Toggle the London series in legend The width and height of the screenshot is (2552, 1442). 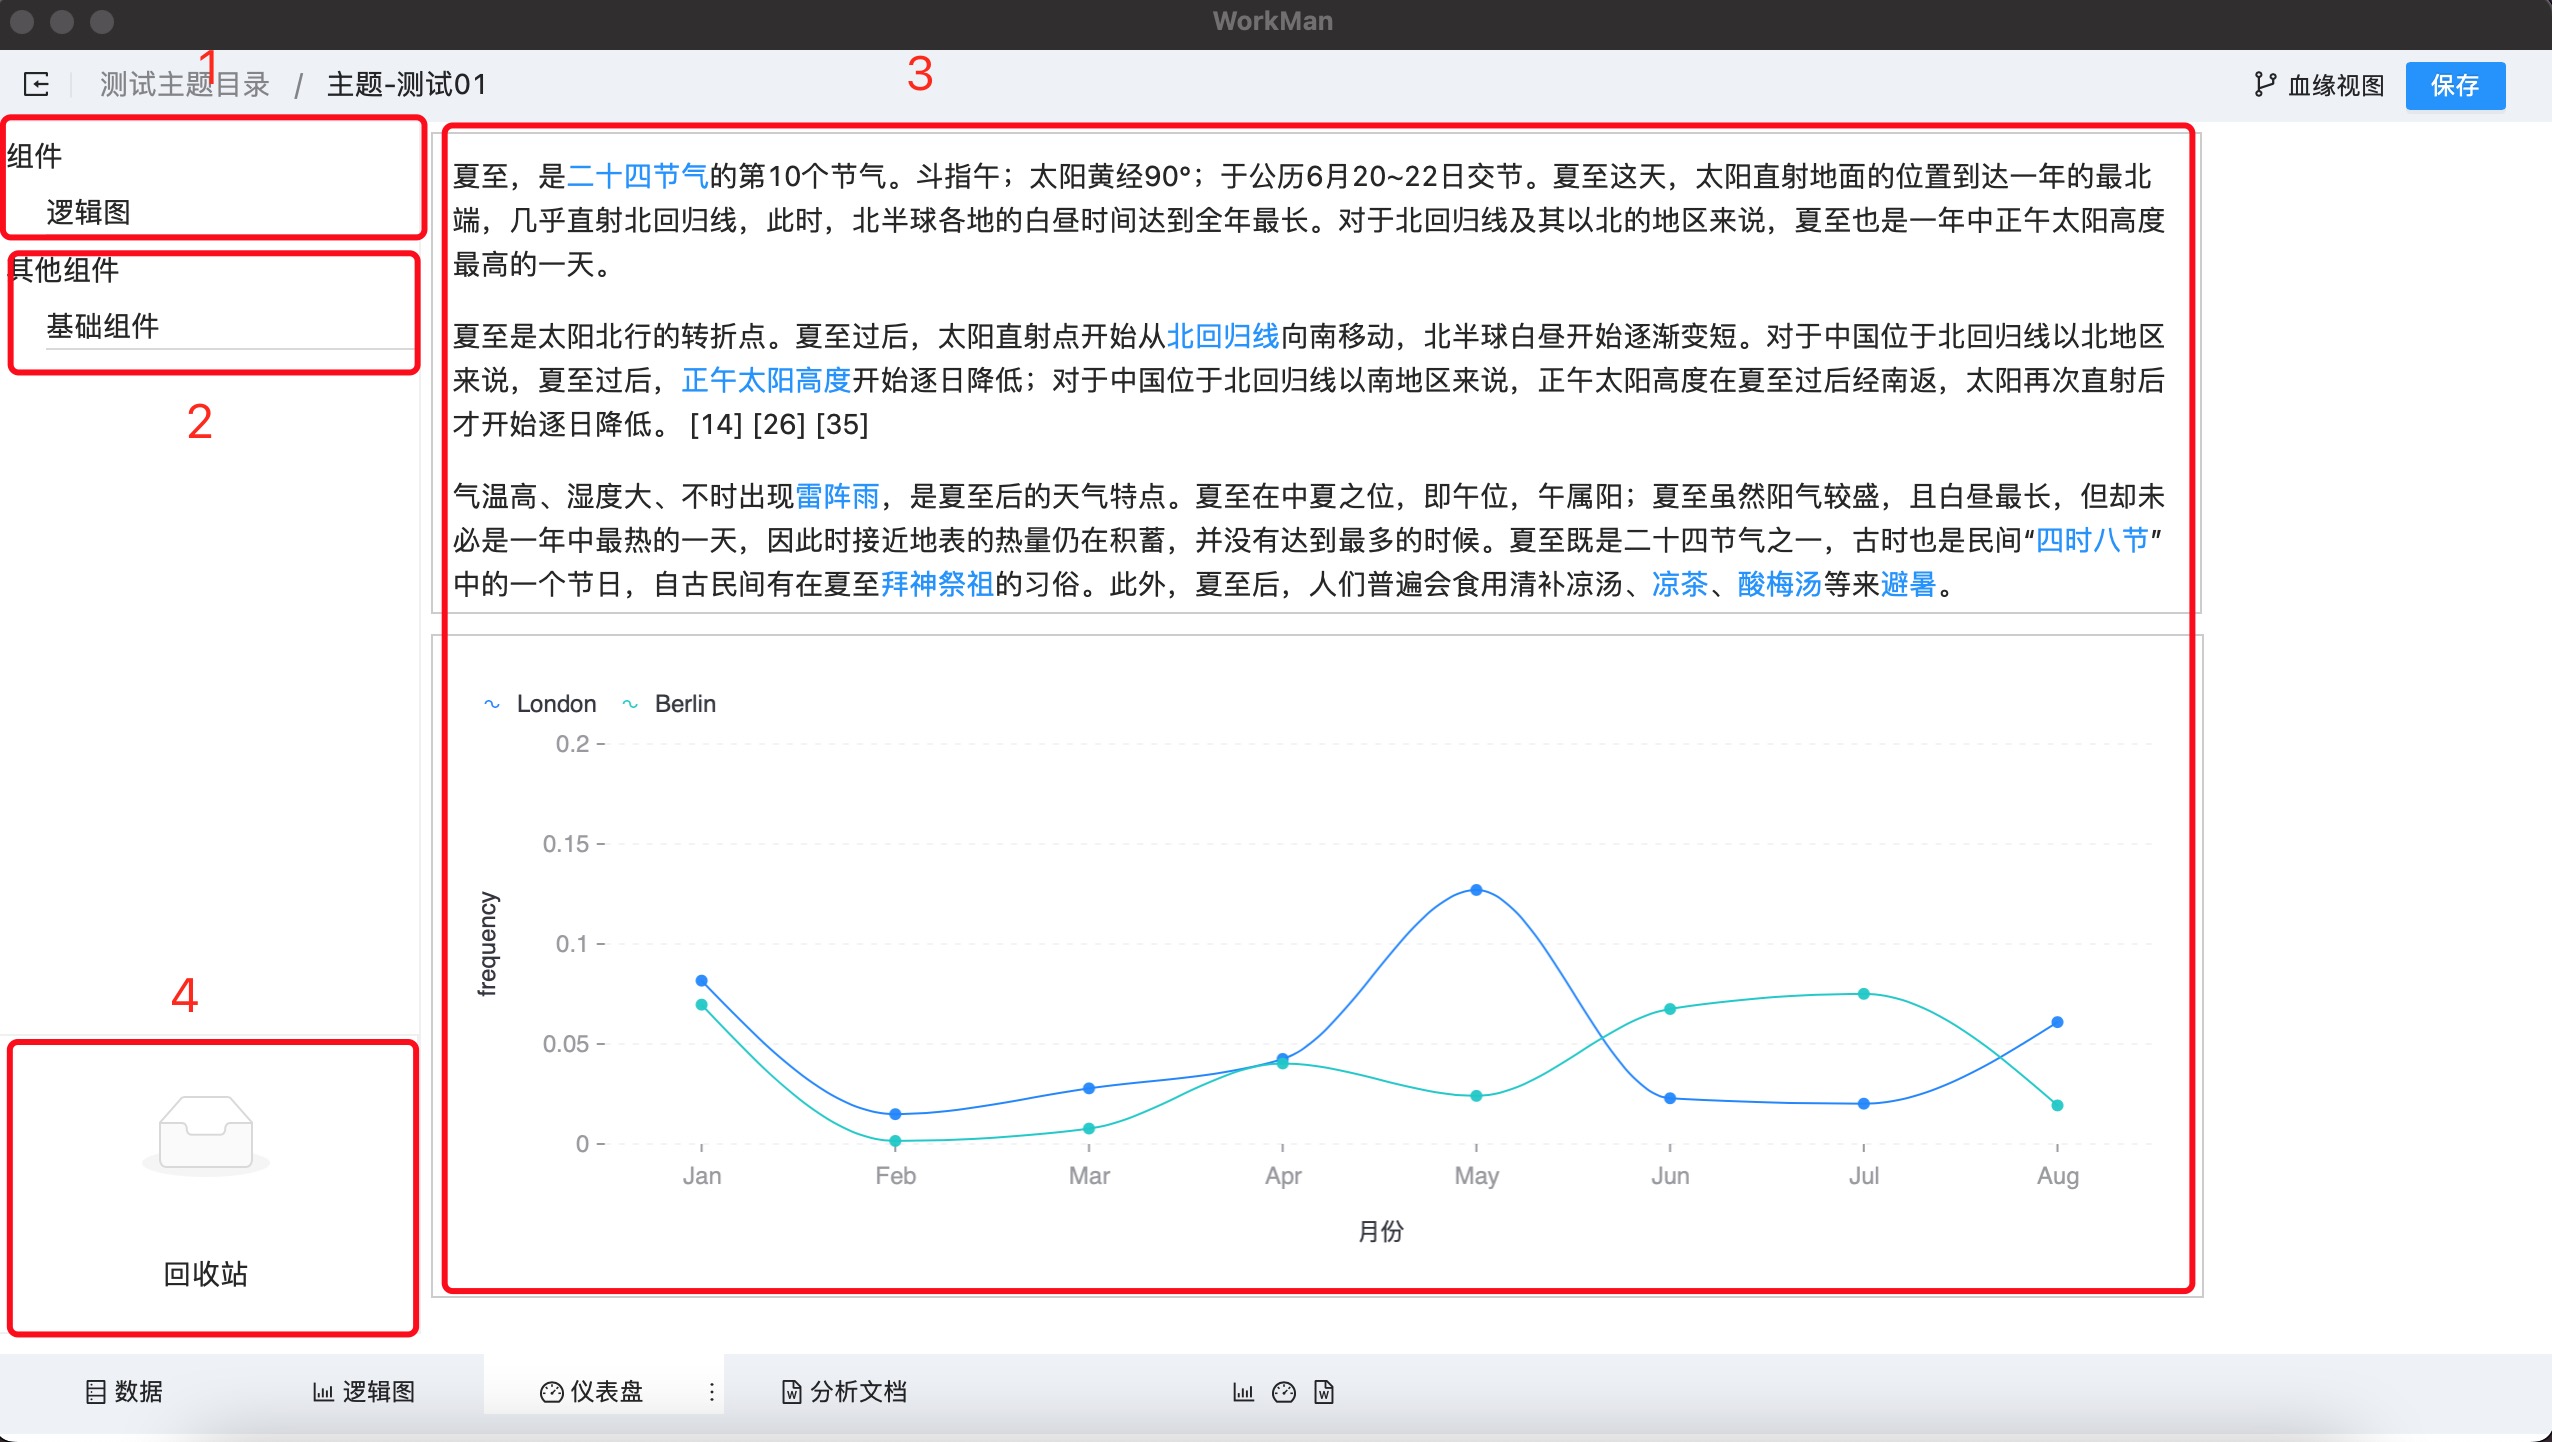[x=540, y=704]
